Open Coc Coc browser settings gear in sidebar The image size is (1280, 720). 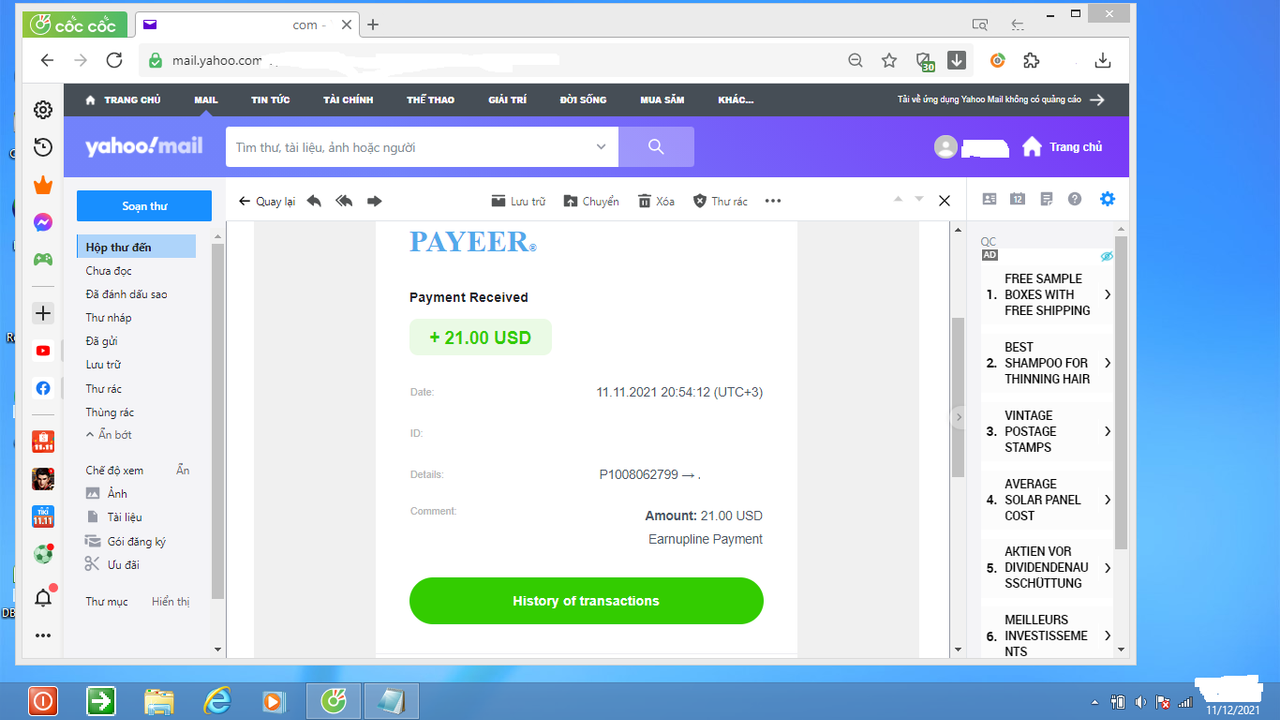[43, 110]
